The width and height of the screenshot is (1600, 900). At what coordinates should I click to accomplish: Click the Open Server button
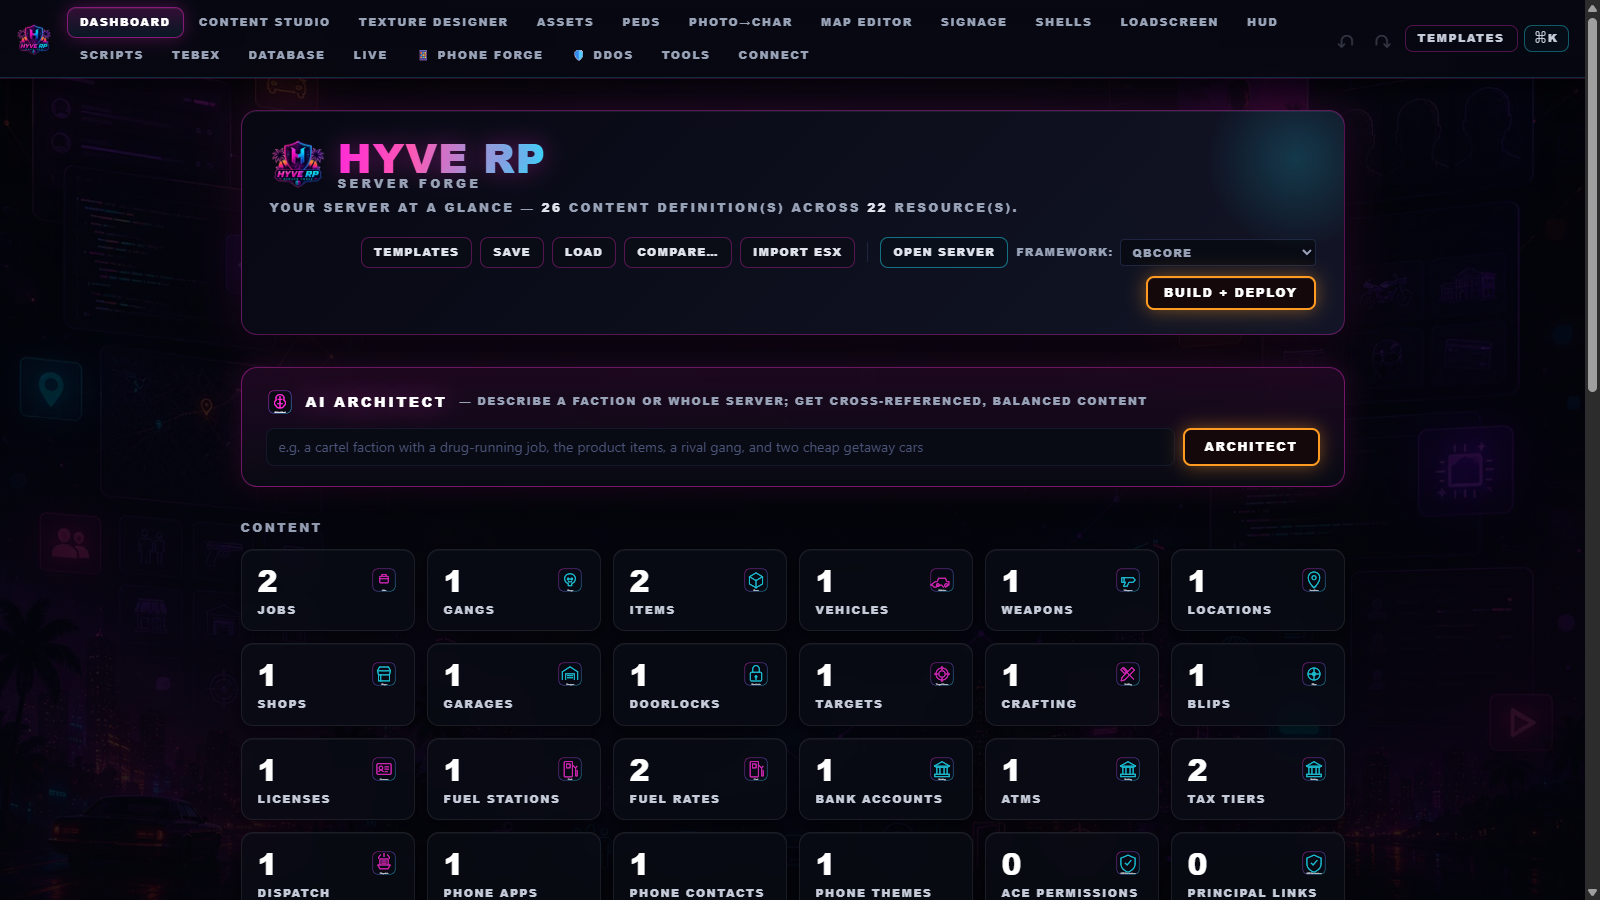[944, 252]
